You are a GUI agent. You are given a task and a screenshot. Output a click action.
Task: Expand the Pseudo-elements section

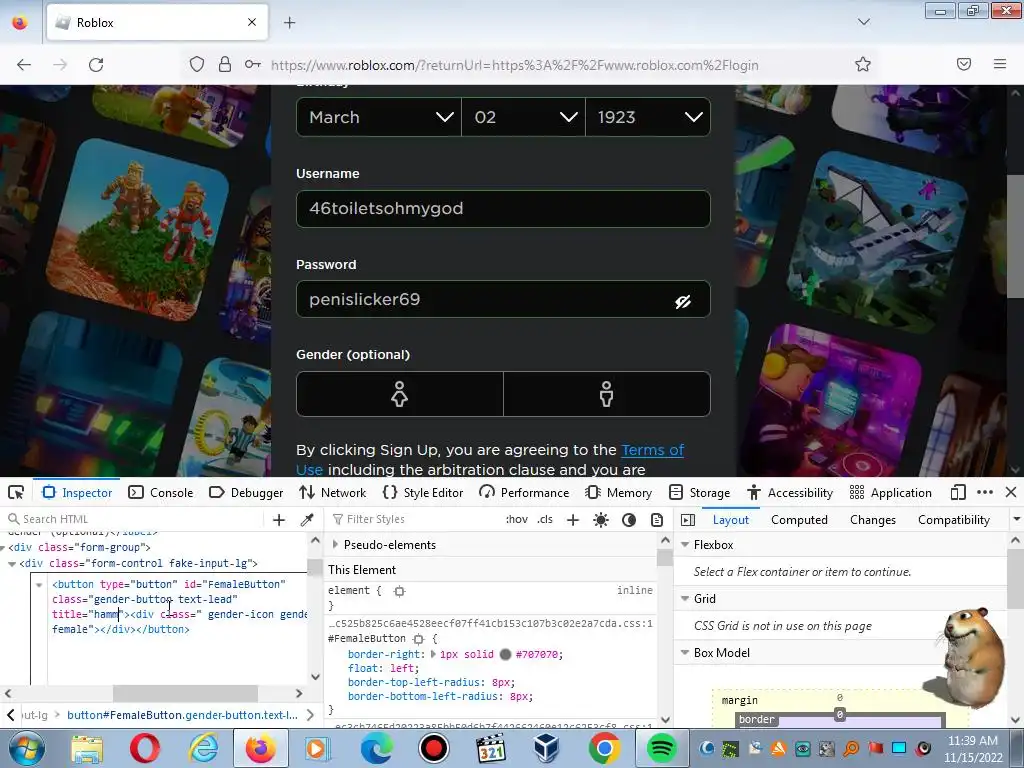click(x=335, y=545)
